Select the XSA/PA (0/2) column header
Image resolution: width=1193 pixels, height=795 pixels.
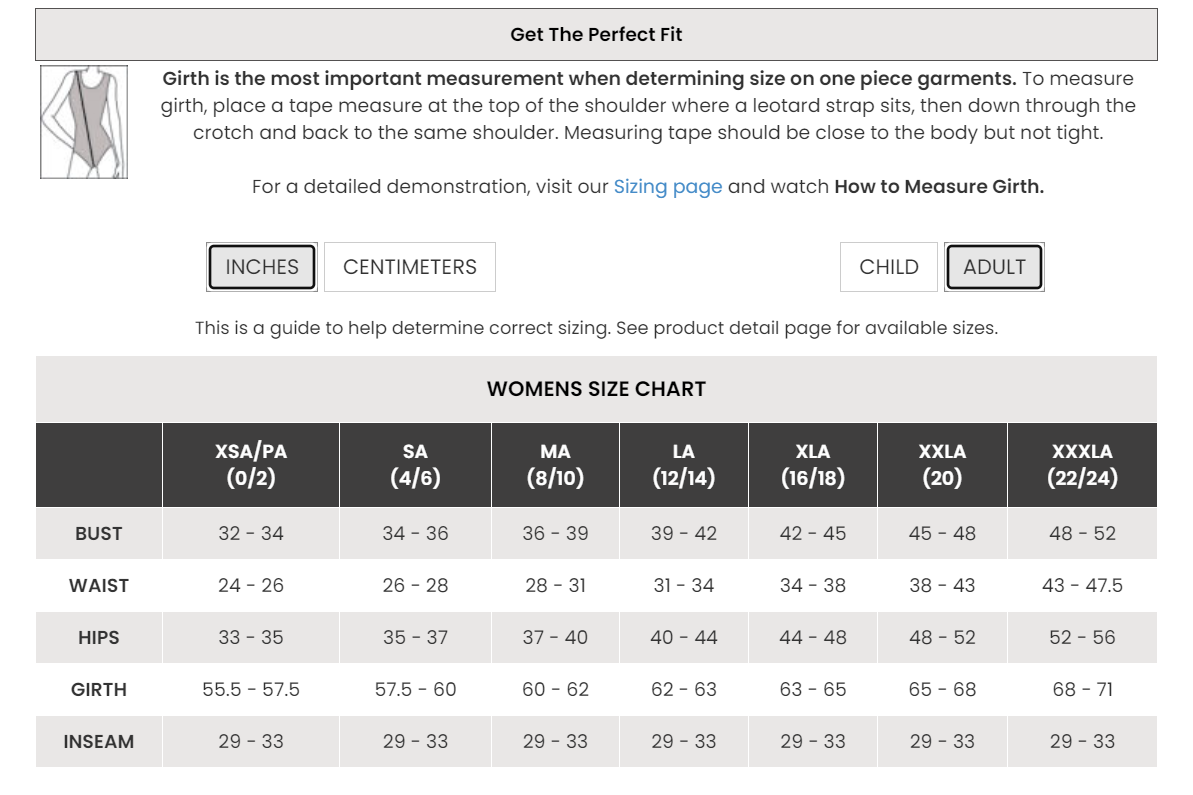click(251, 465)
